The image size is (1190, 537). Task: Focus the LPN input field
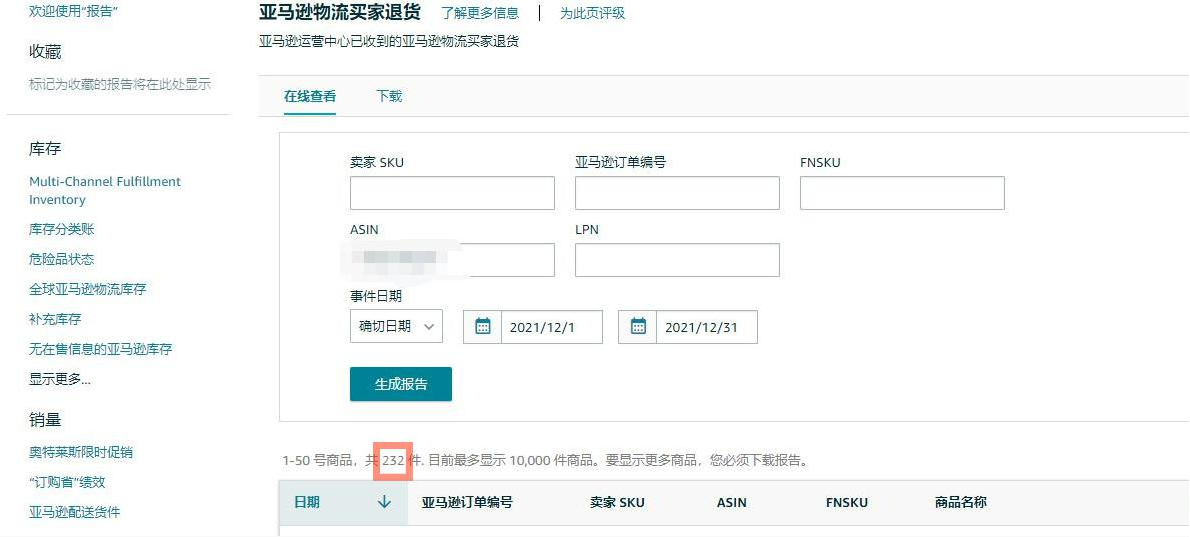point(677,259)
